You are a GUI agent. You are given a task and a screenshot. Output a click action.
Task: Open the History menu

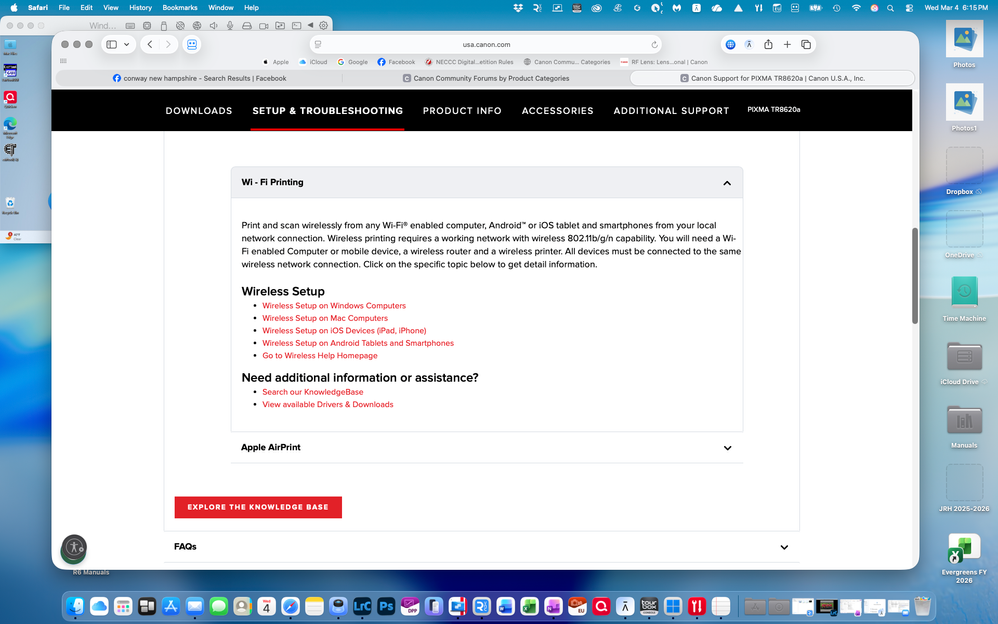click(141, 8)
